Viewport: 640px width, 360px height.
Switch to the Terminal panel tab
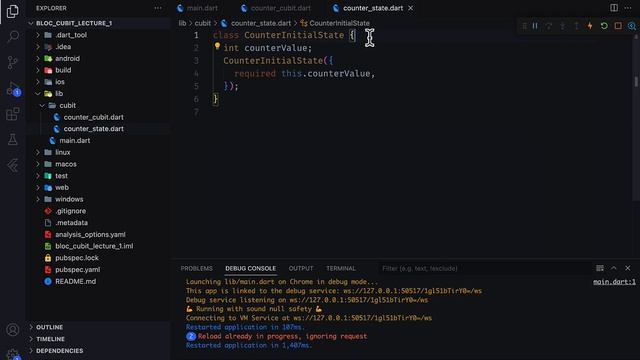(340, 269)
